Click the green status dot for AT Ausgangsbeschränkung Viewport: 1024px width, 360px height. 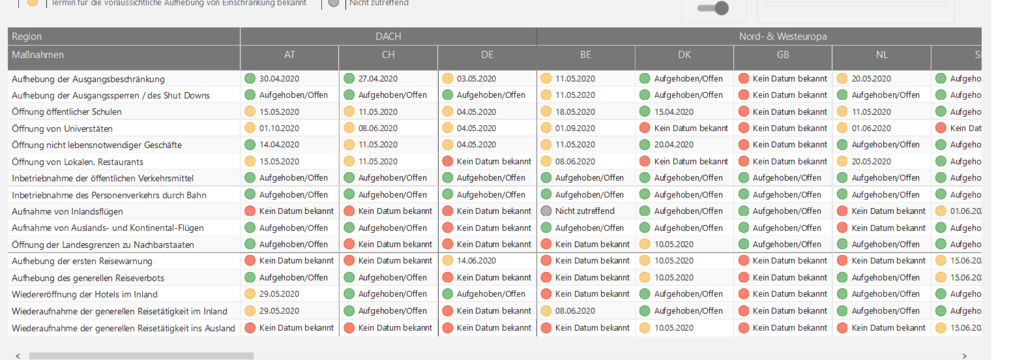click(249, 78)
